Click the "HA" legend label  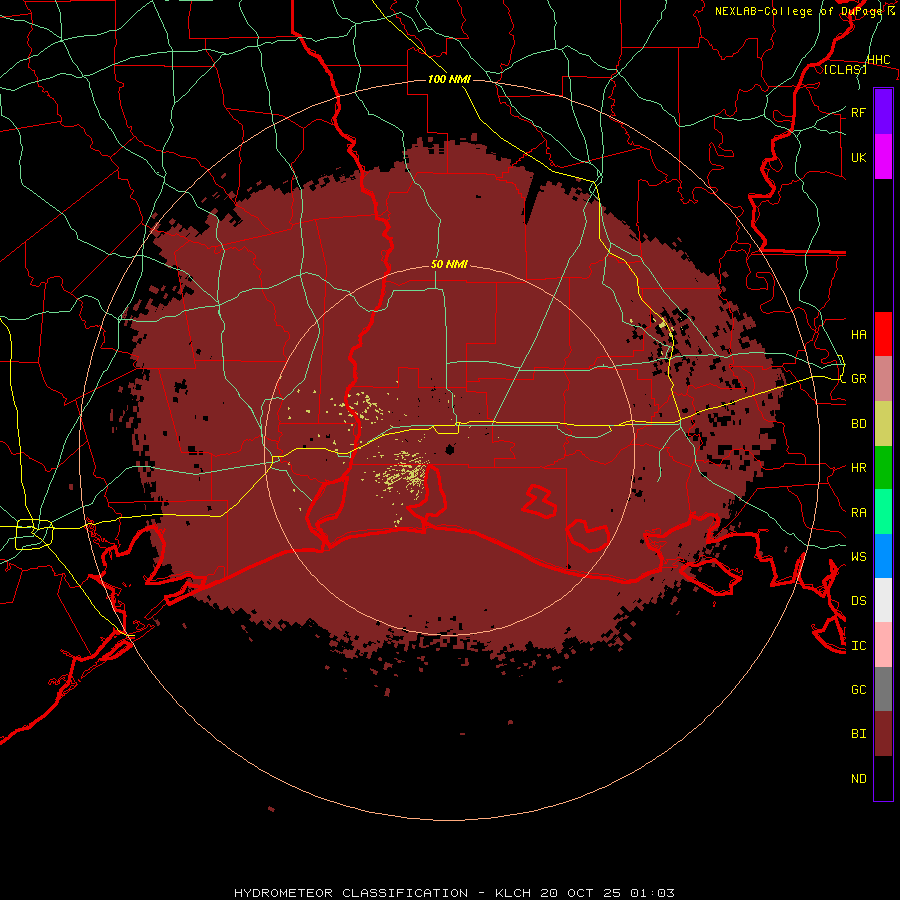point(858,334)
